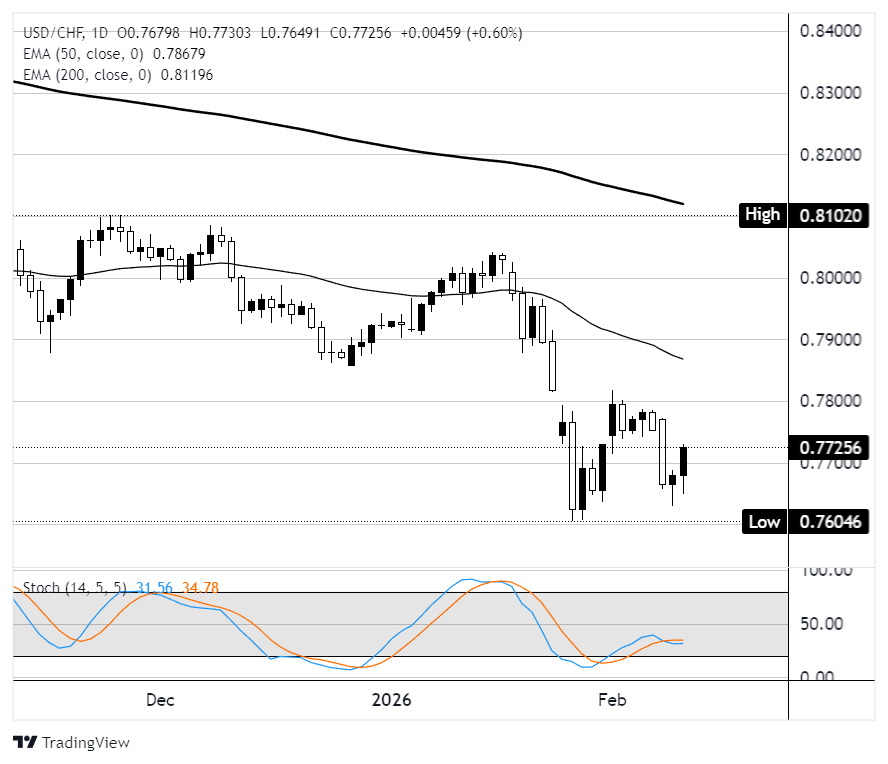Click the Low price label tag

point(764,521)
